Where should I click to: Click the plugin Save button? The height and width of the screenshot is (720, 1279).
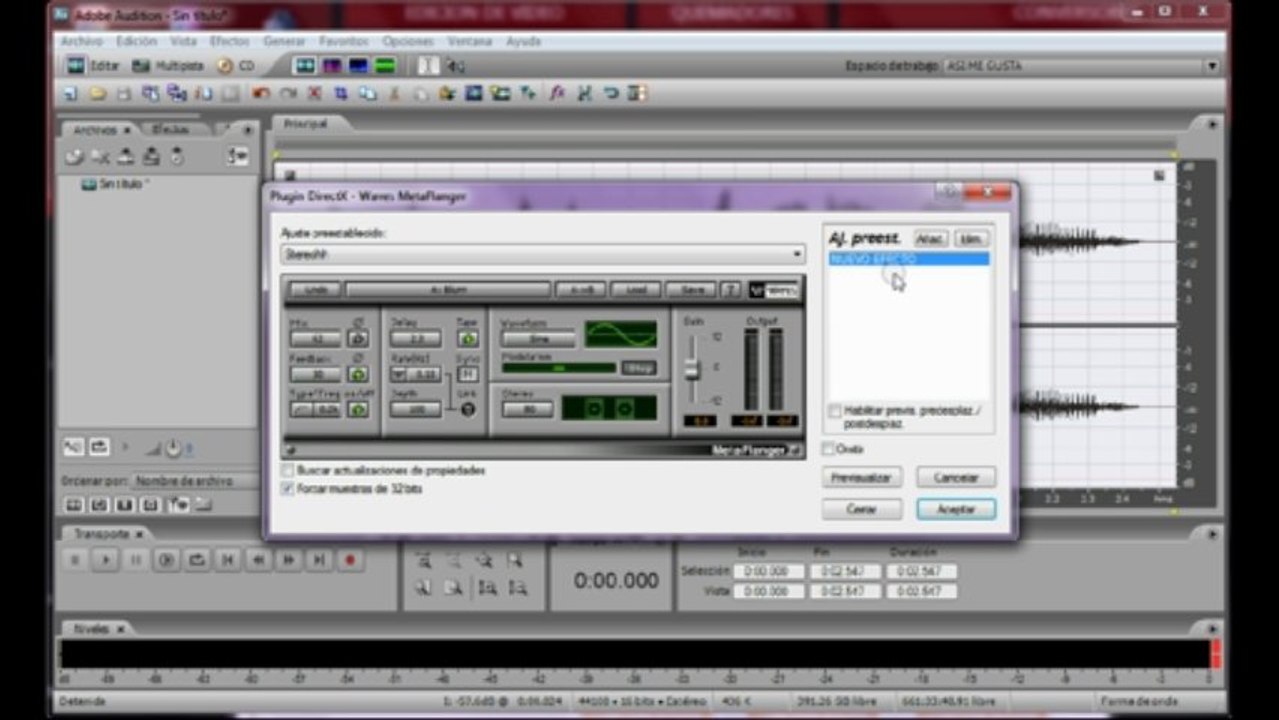(691, 289)
